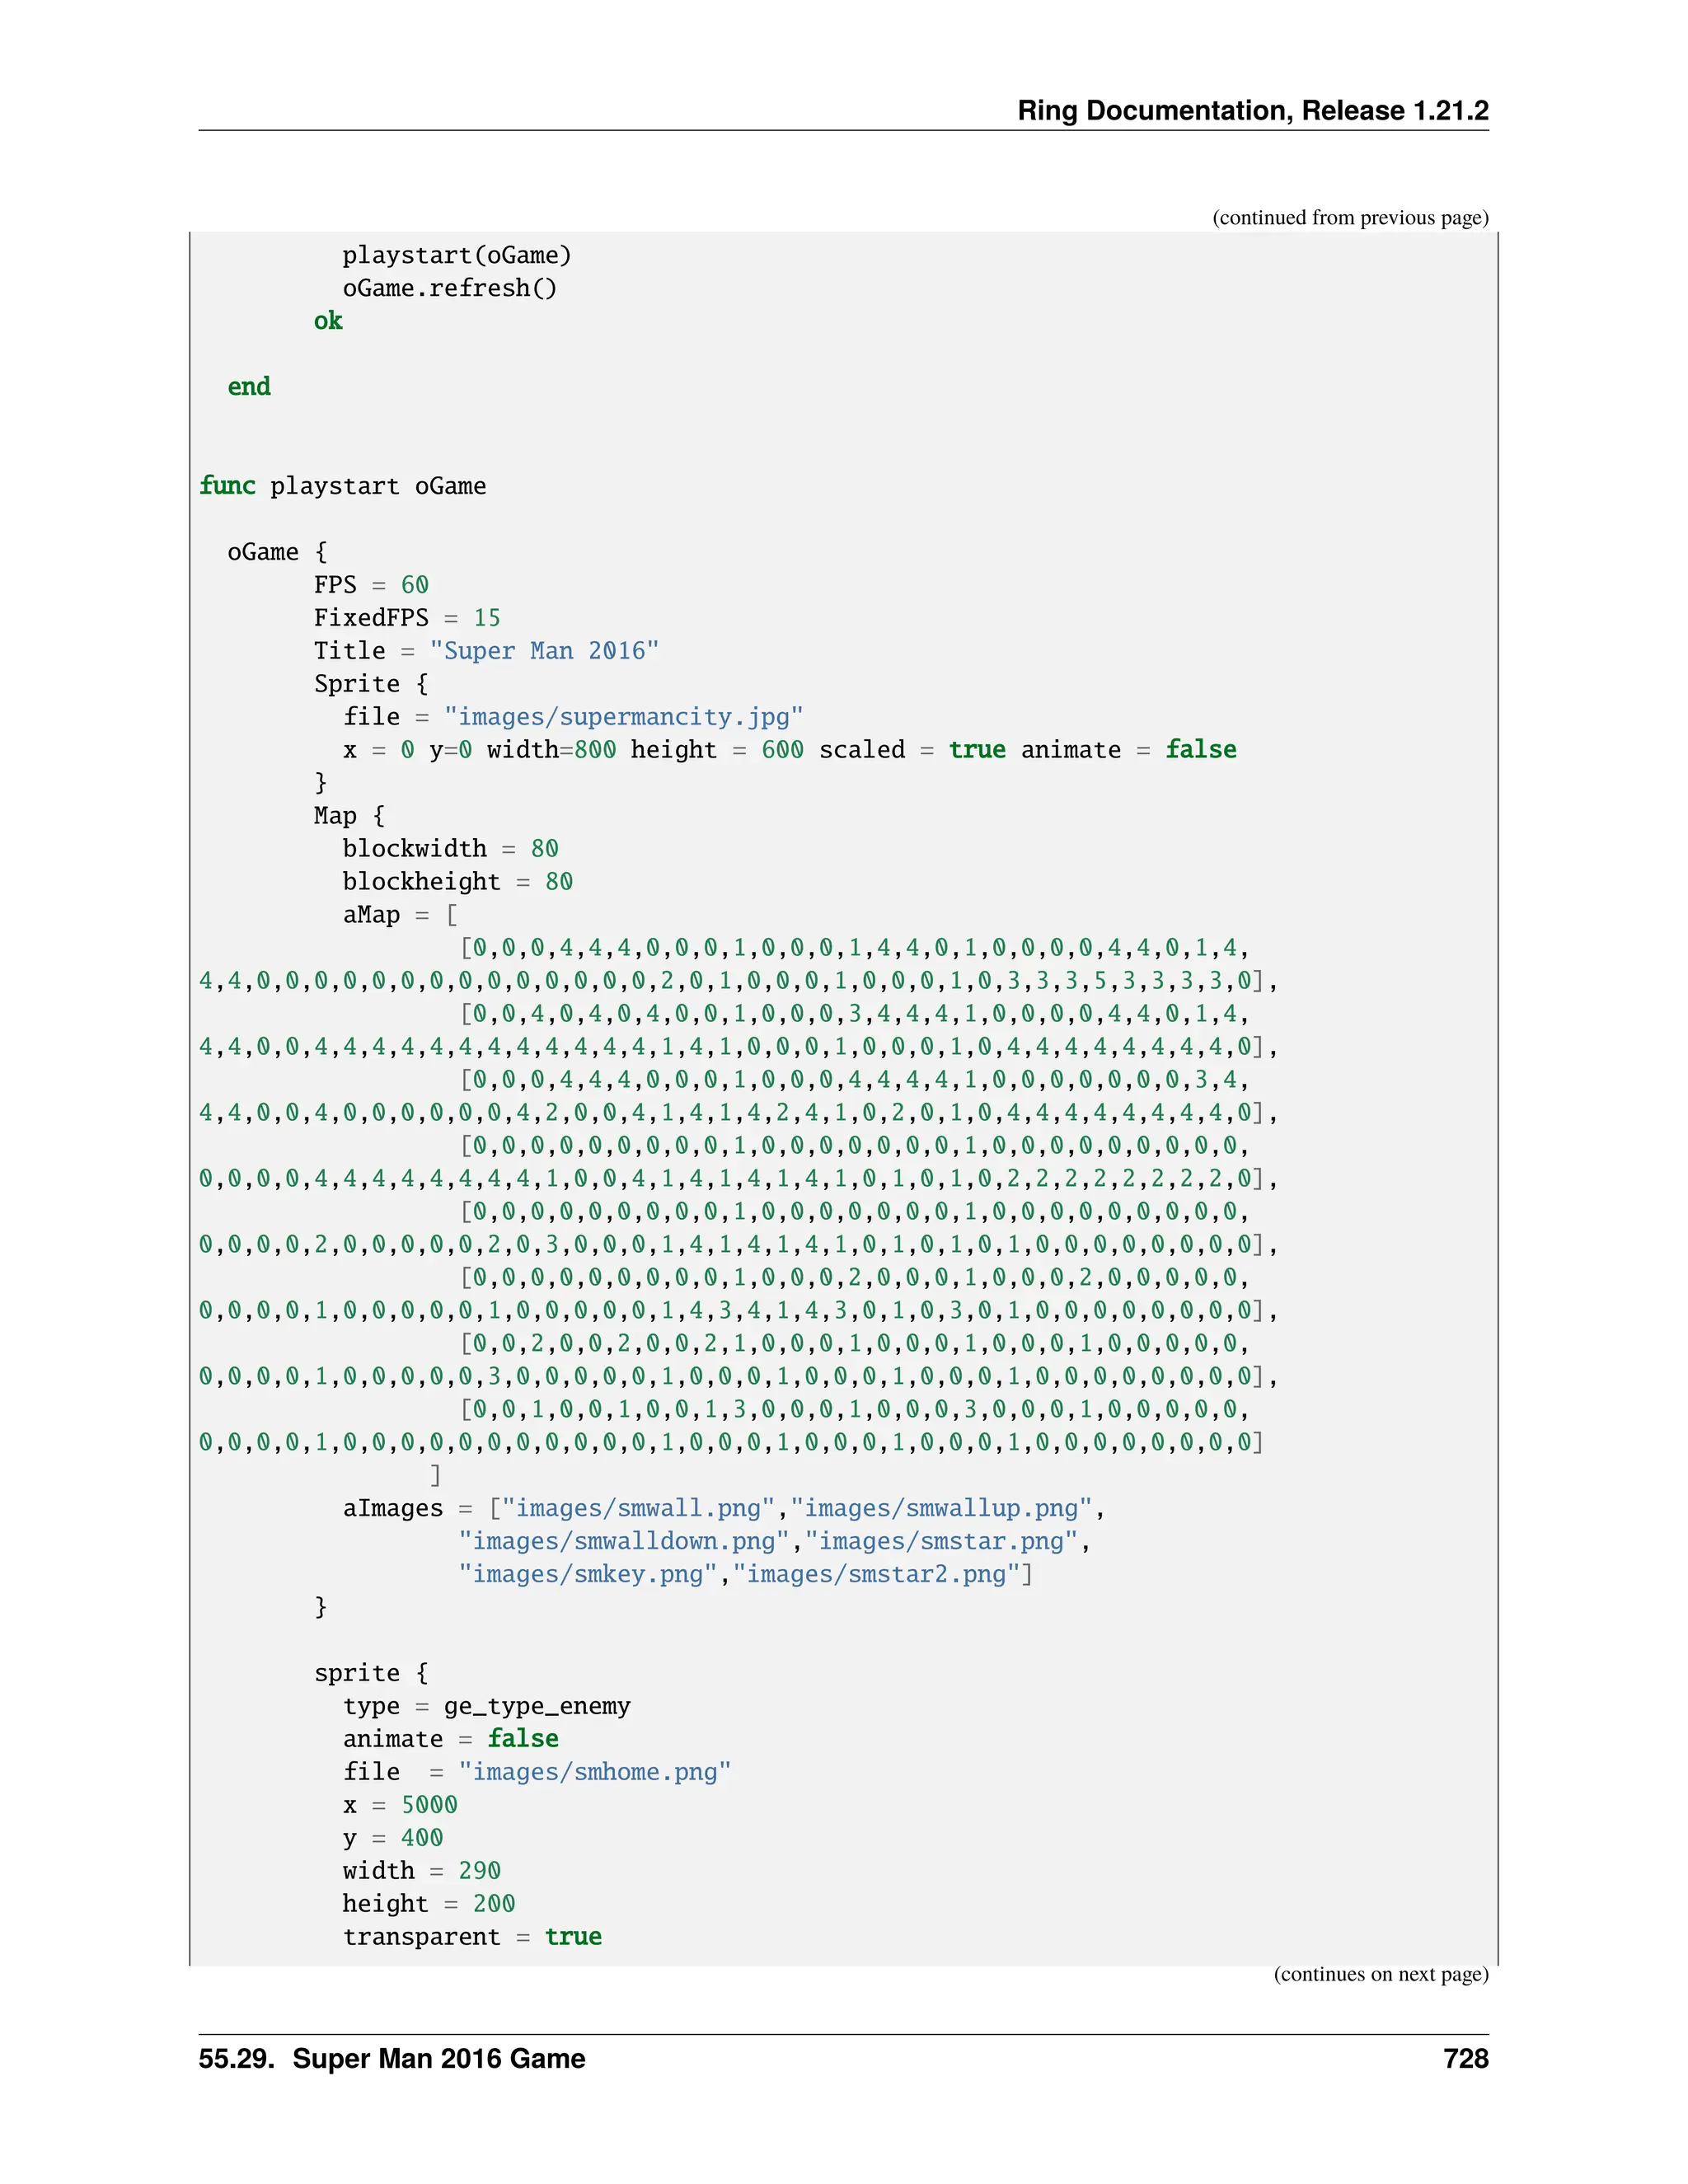1688x2184 pixels.
Task: Click the "type = ge_type_enemy" line
Action: [486, 1706]
